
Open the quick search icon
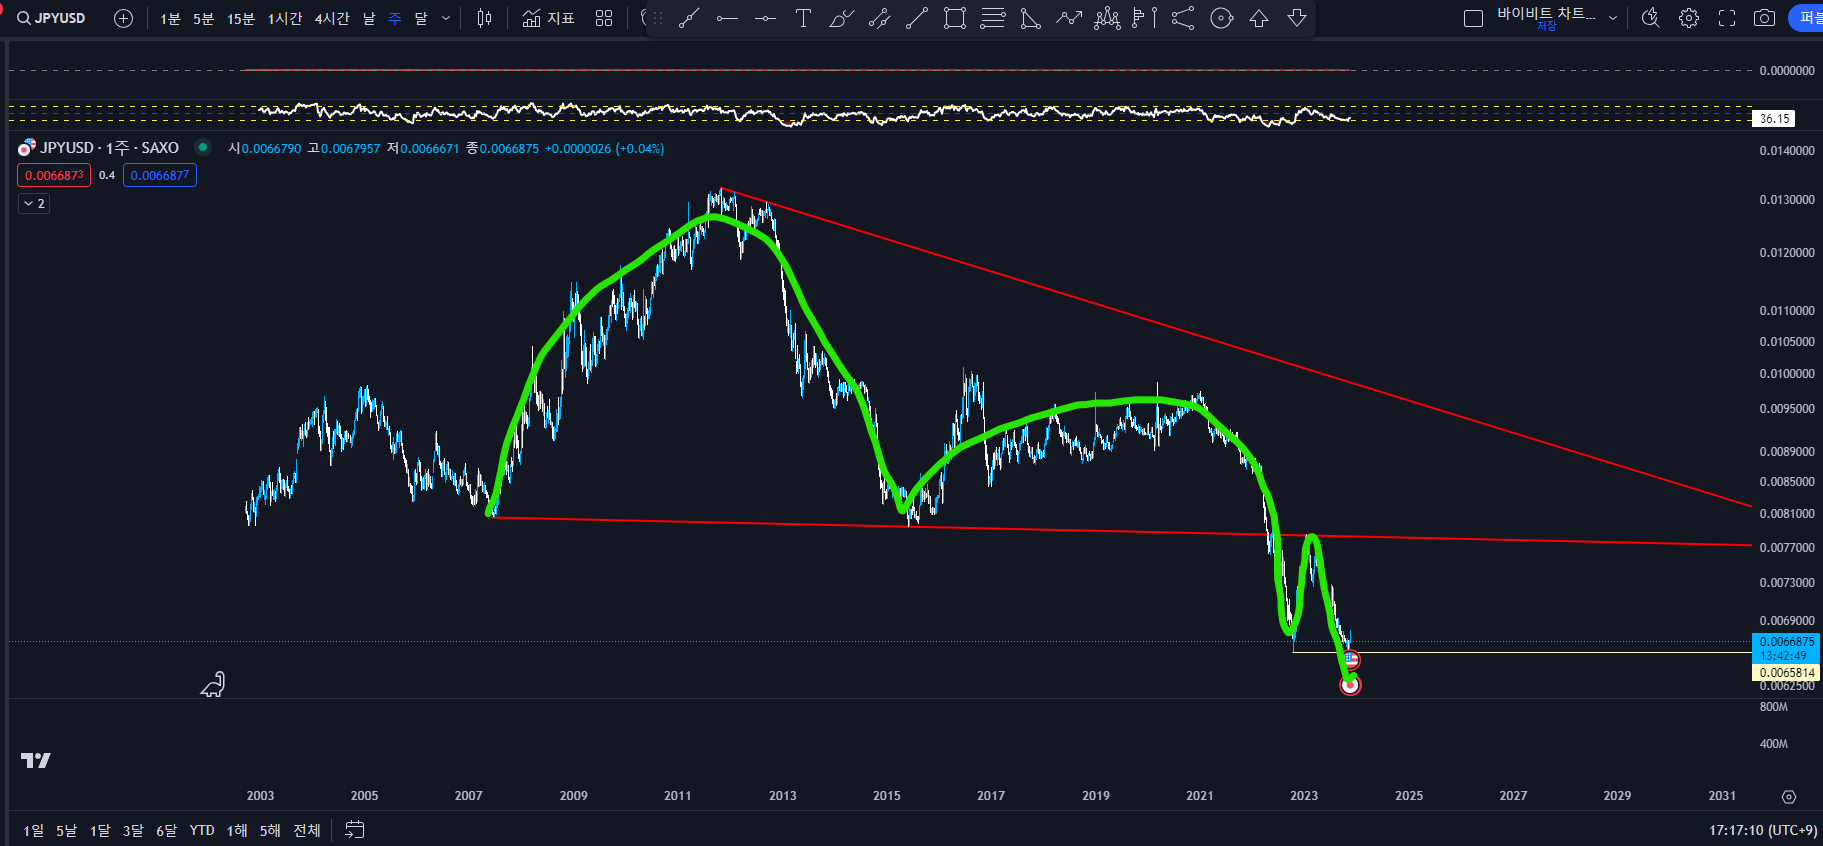click(x=1651, y=18)
